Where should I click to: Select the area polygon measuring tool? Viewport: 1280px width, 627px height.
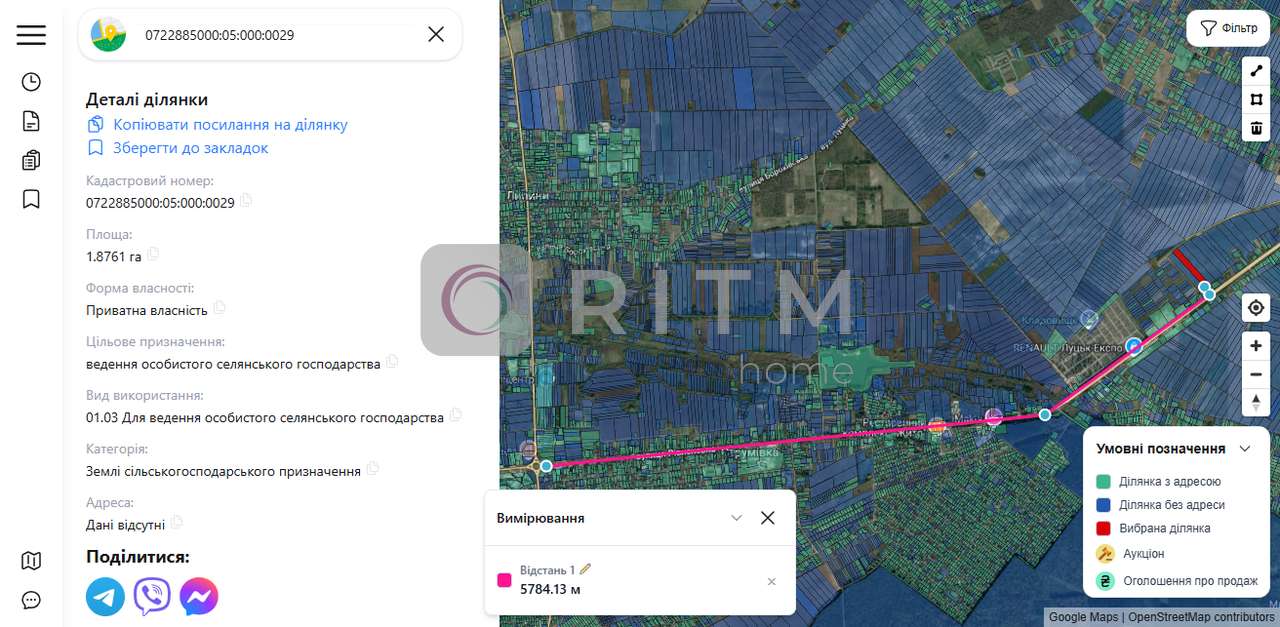(1256, 100)
